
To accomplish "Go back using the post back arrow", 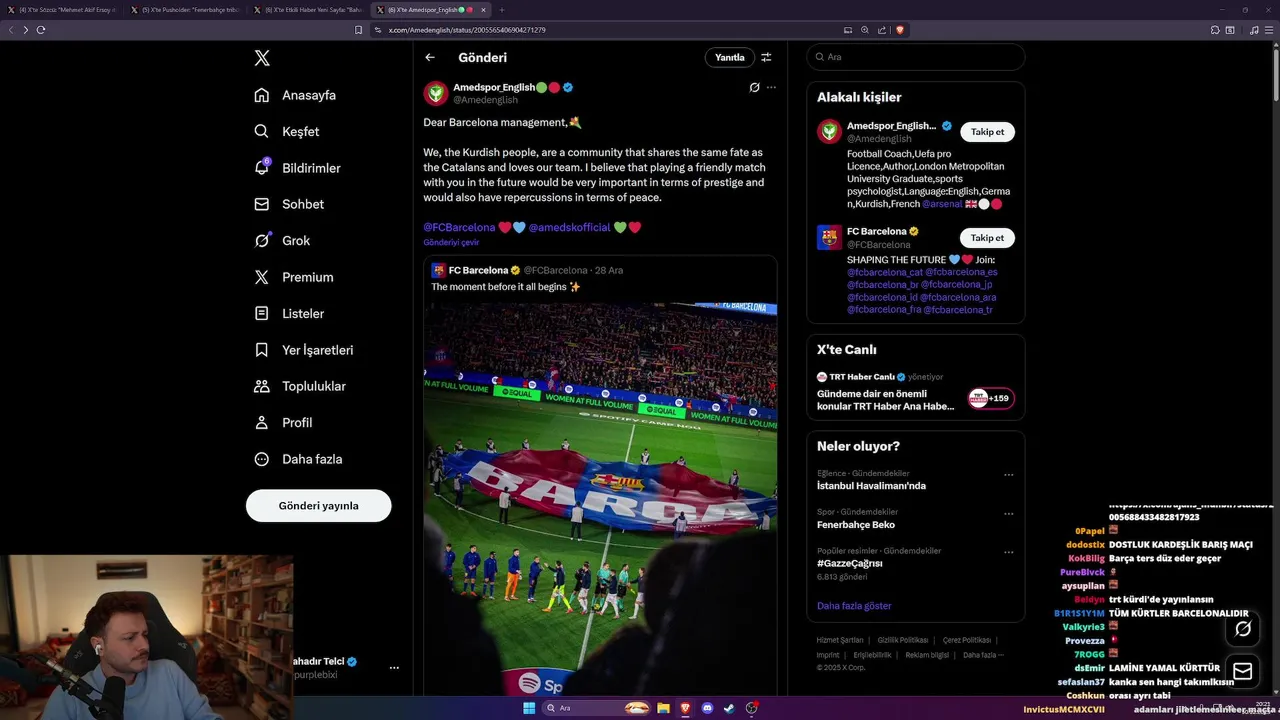I will click(430, 57).
